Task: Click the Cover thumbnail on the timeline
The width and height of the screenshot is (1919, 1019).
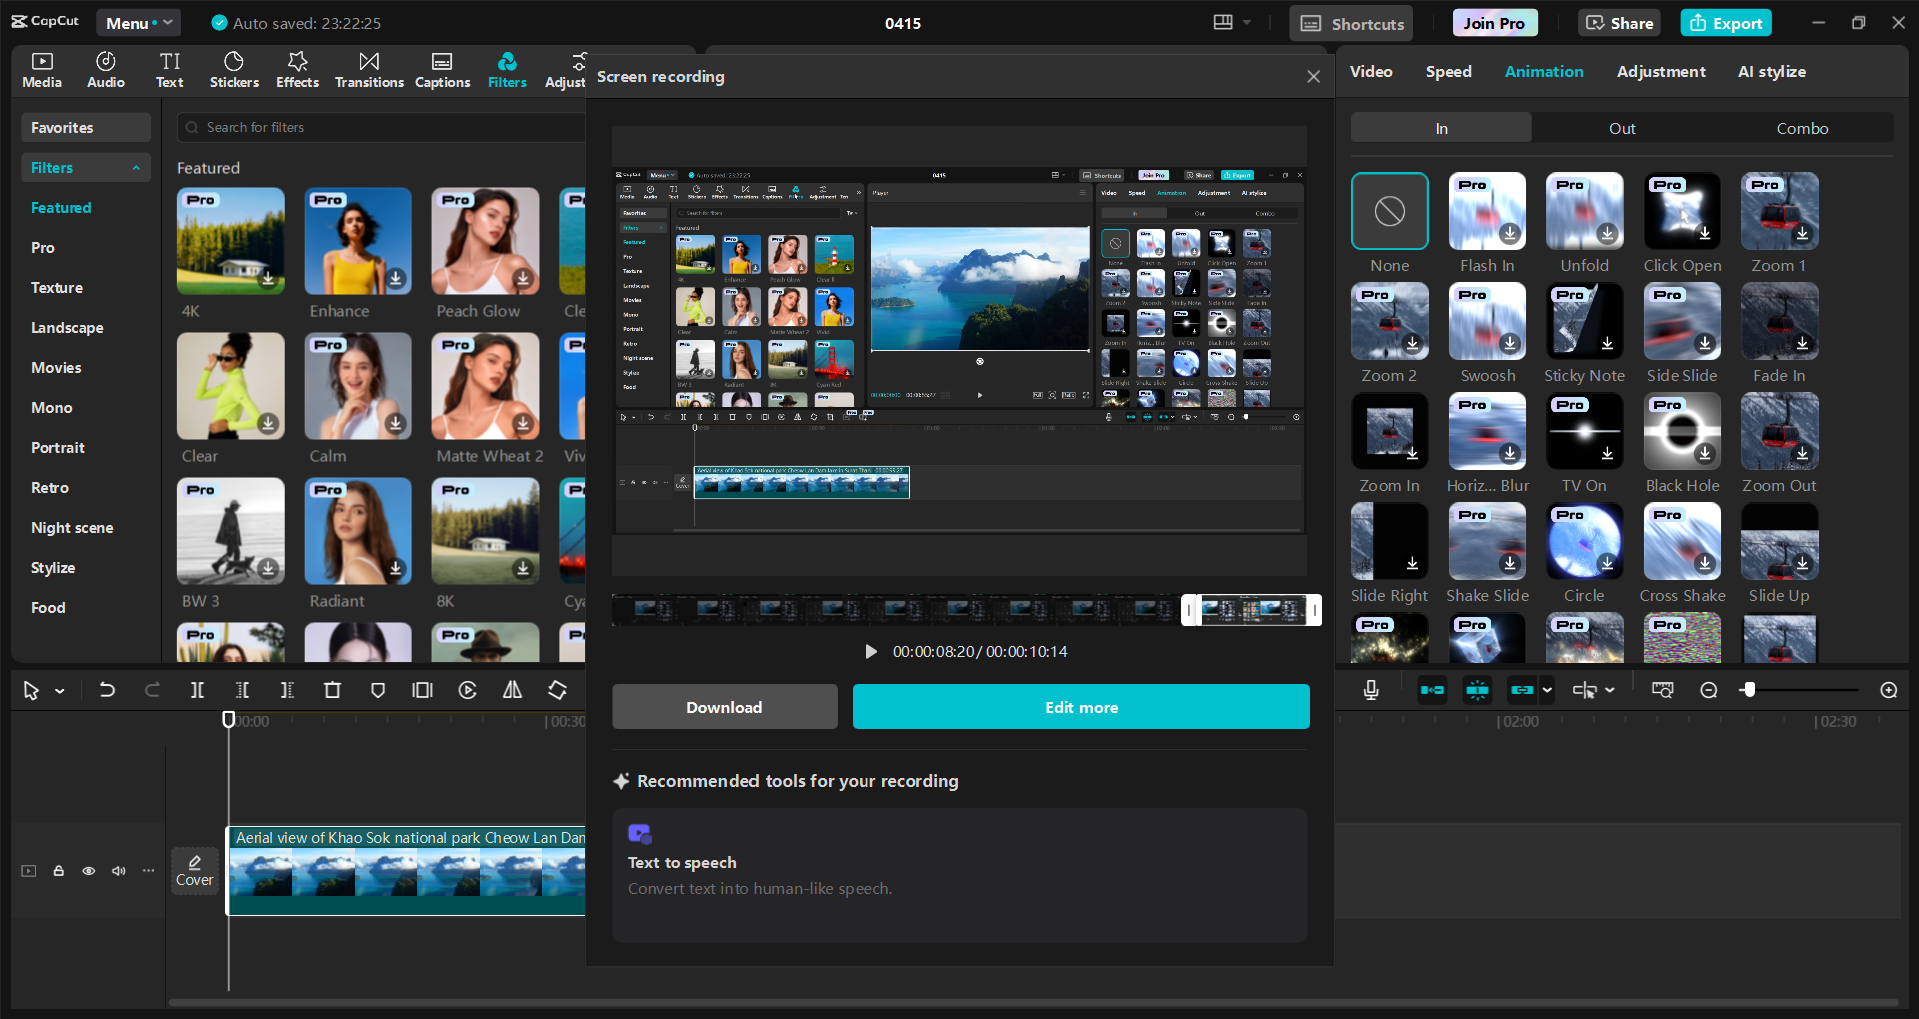Action: [x=194, y=871]
